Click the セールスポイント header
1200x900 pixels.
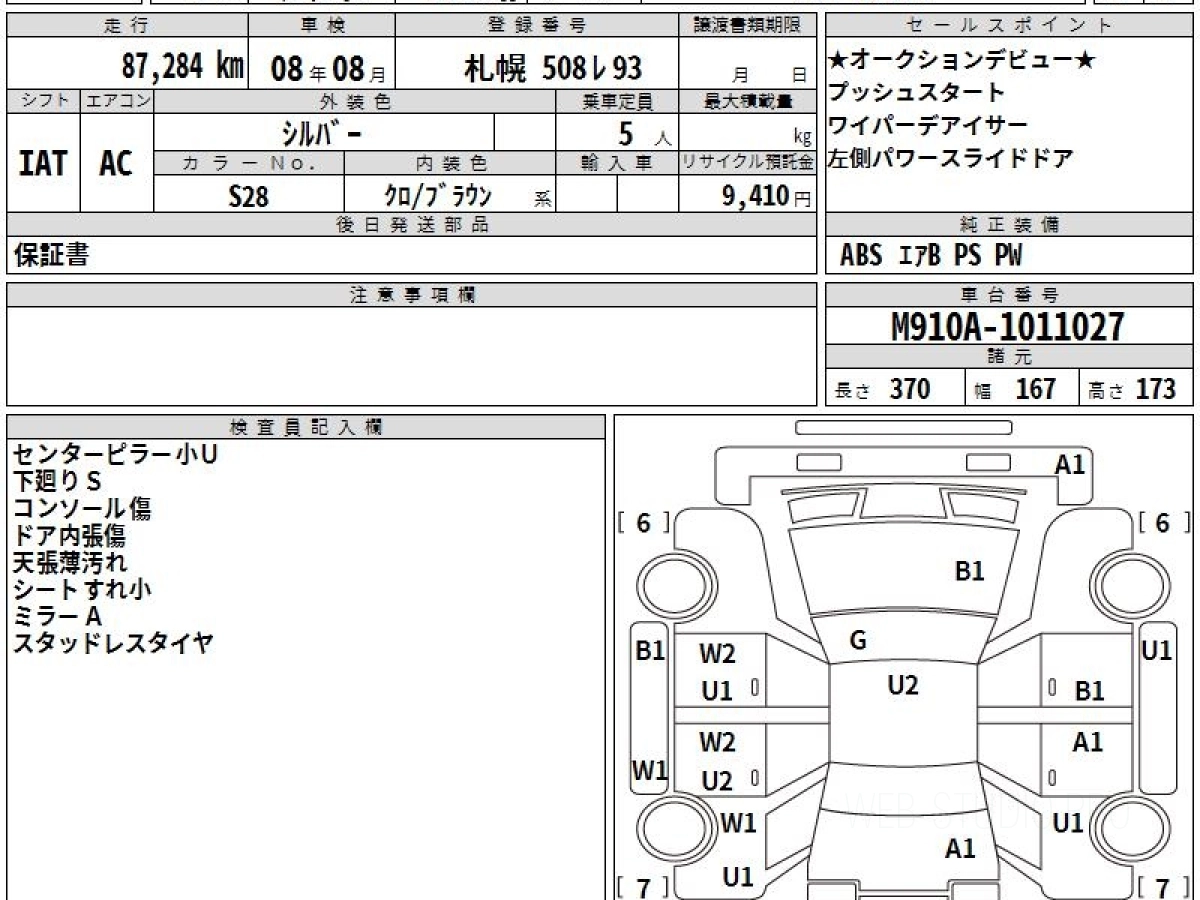click(x=1010, y=26)
